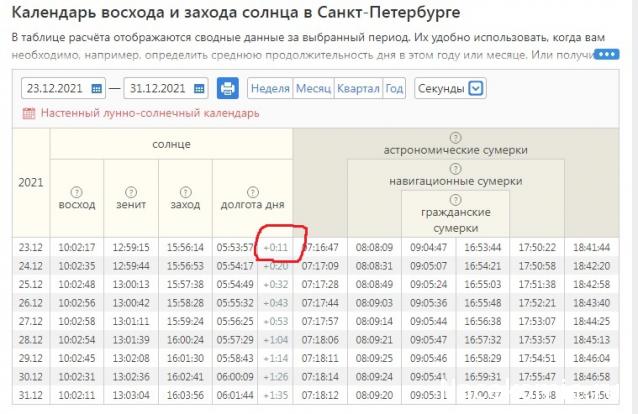Select the Месяц period tab
Viewport: 638px width, 414px height.
[313, 88]
